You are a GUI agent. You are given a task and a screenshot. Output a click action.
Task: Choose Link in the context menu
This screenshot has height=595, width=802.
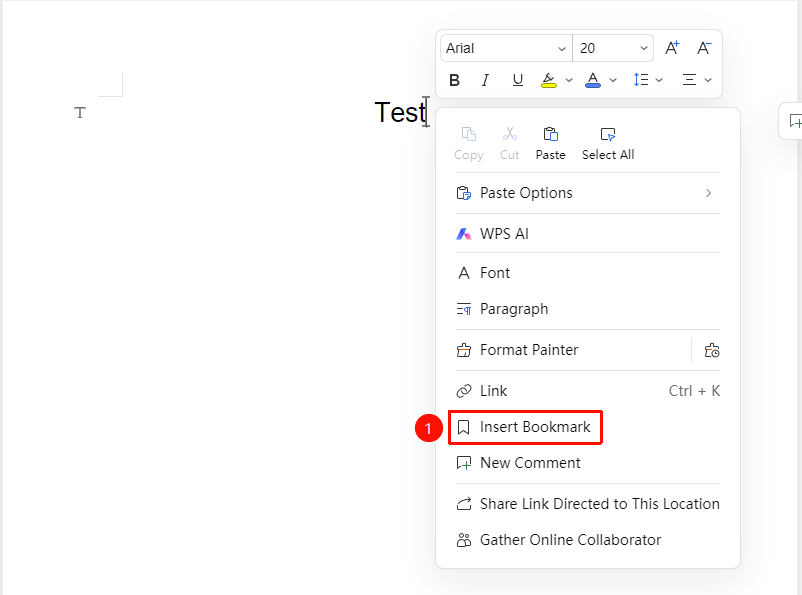[x=588, y=391]
